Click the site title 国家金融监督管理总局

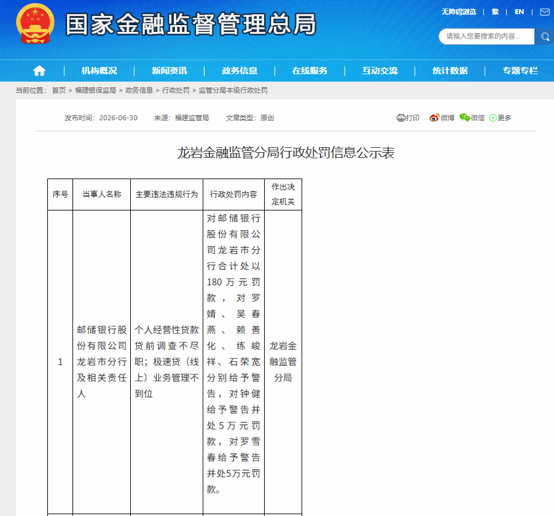(191, 24)
